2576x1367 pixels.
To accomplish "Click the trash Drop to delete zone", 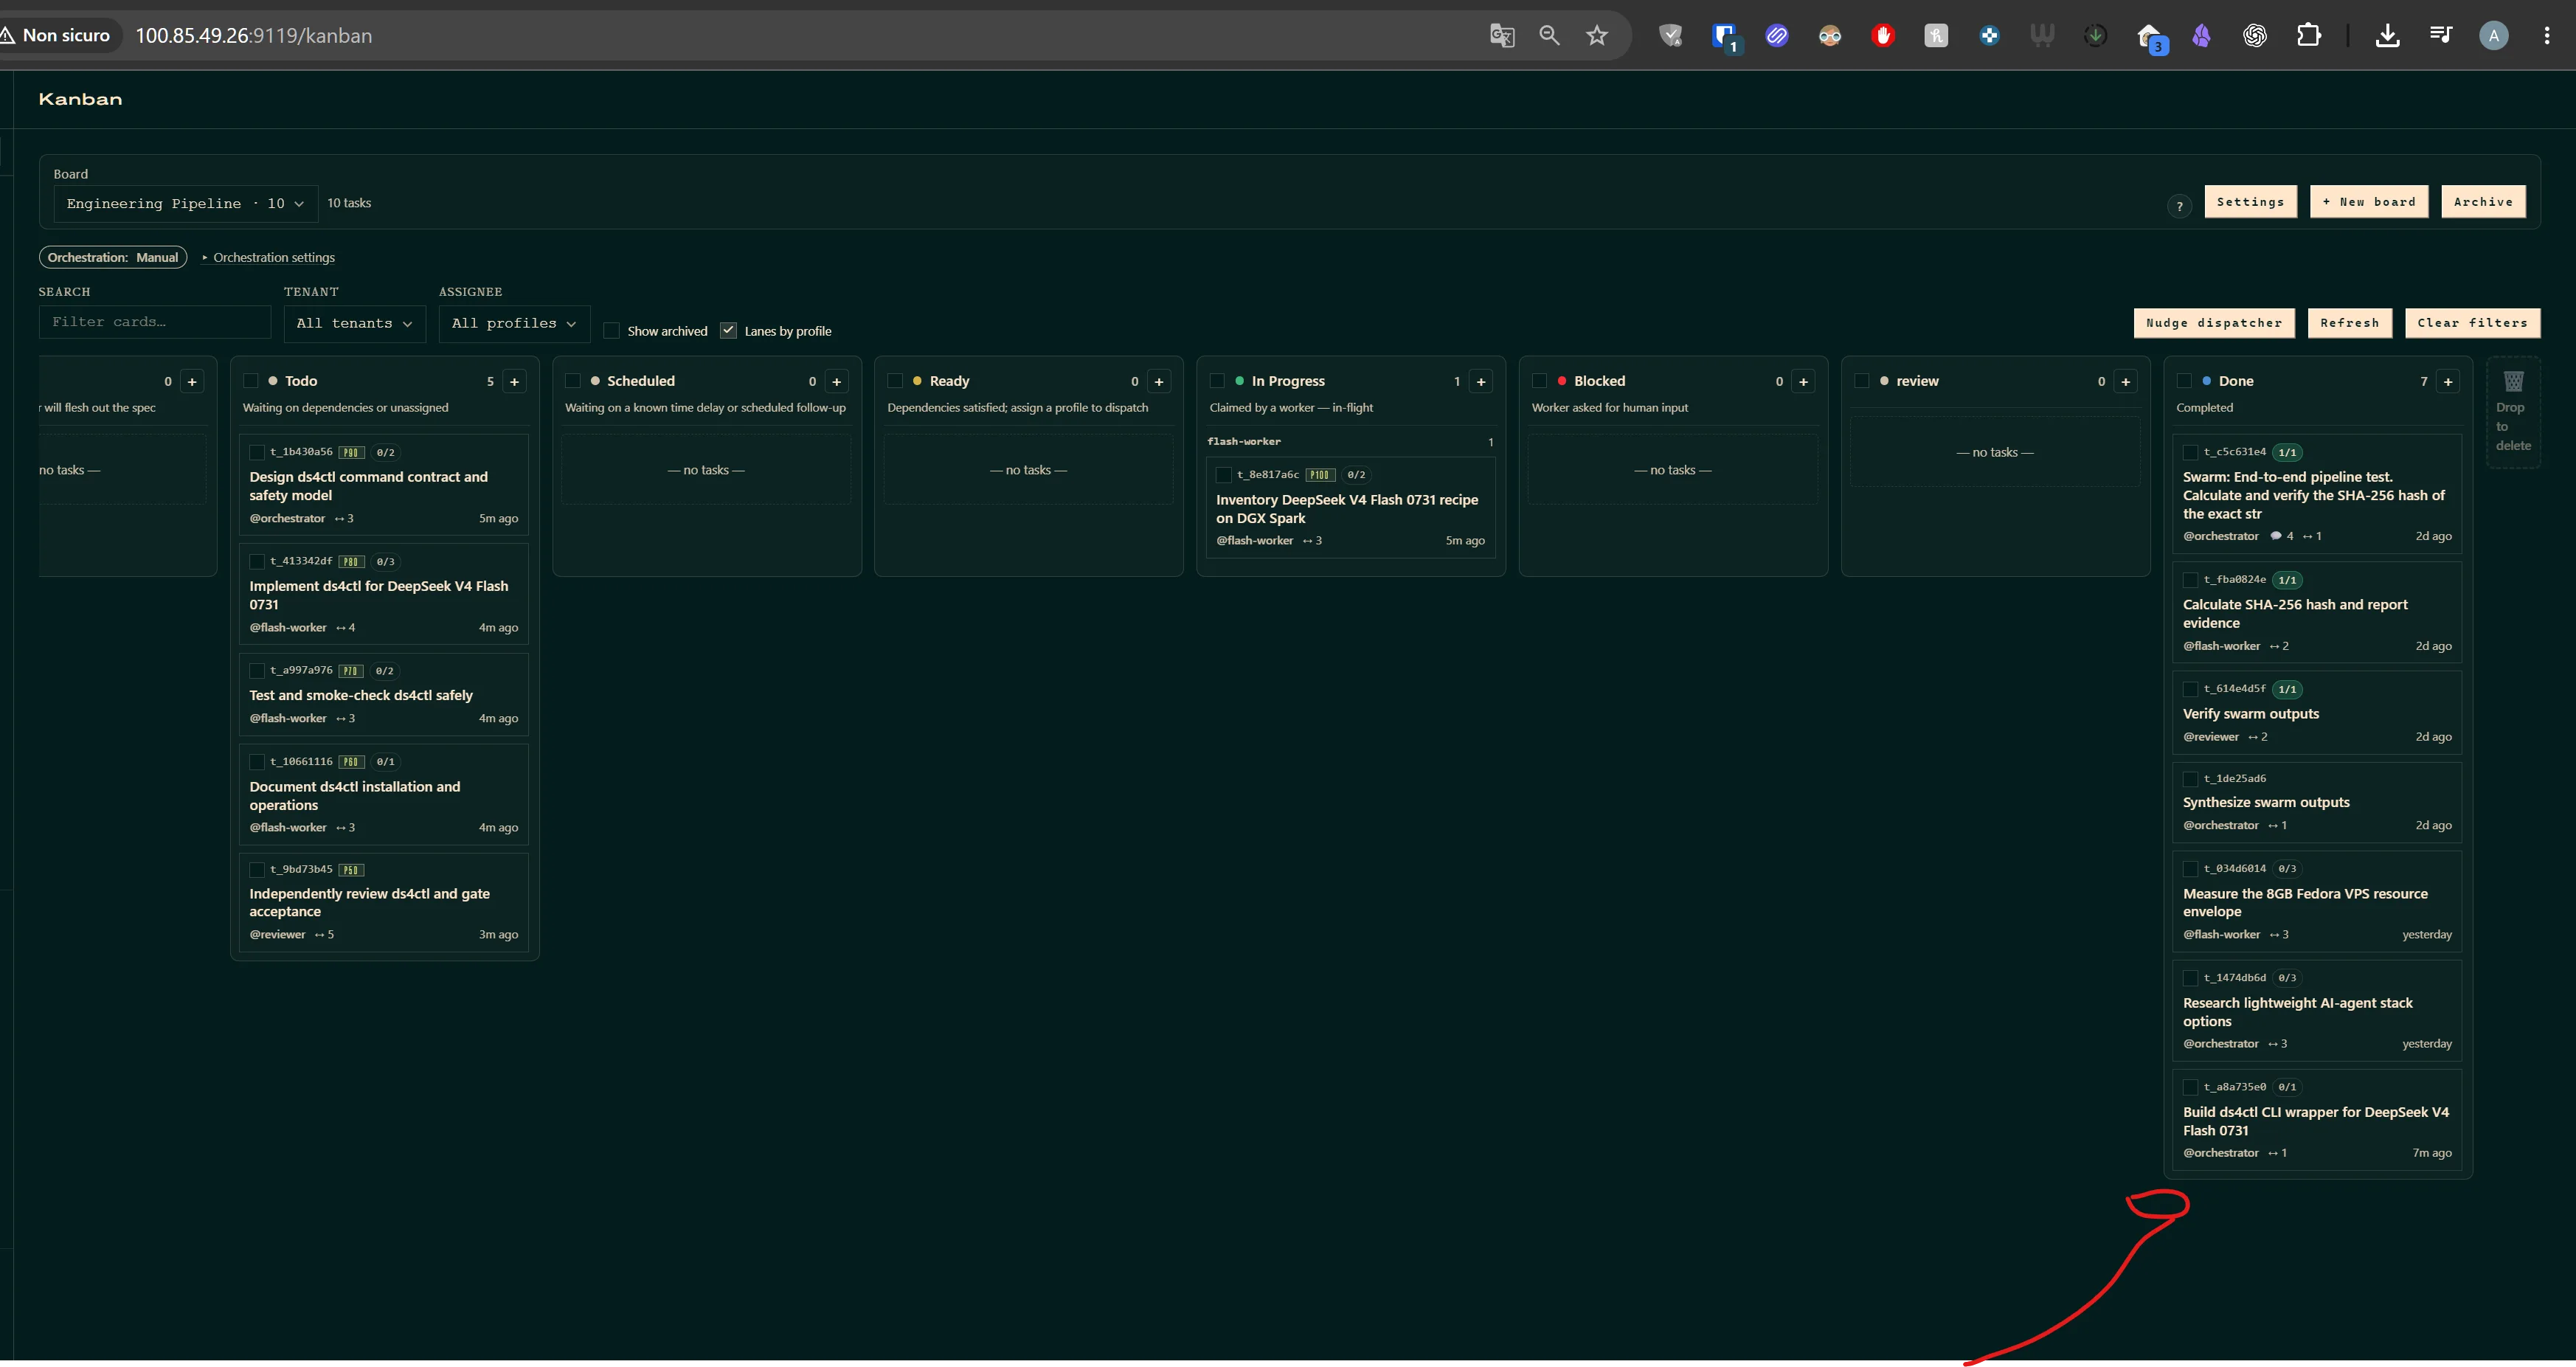I will pyautogui.click(x=2513, y=411).
